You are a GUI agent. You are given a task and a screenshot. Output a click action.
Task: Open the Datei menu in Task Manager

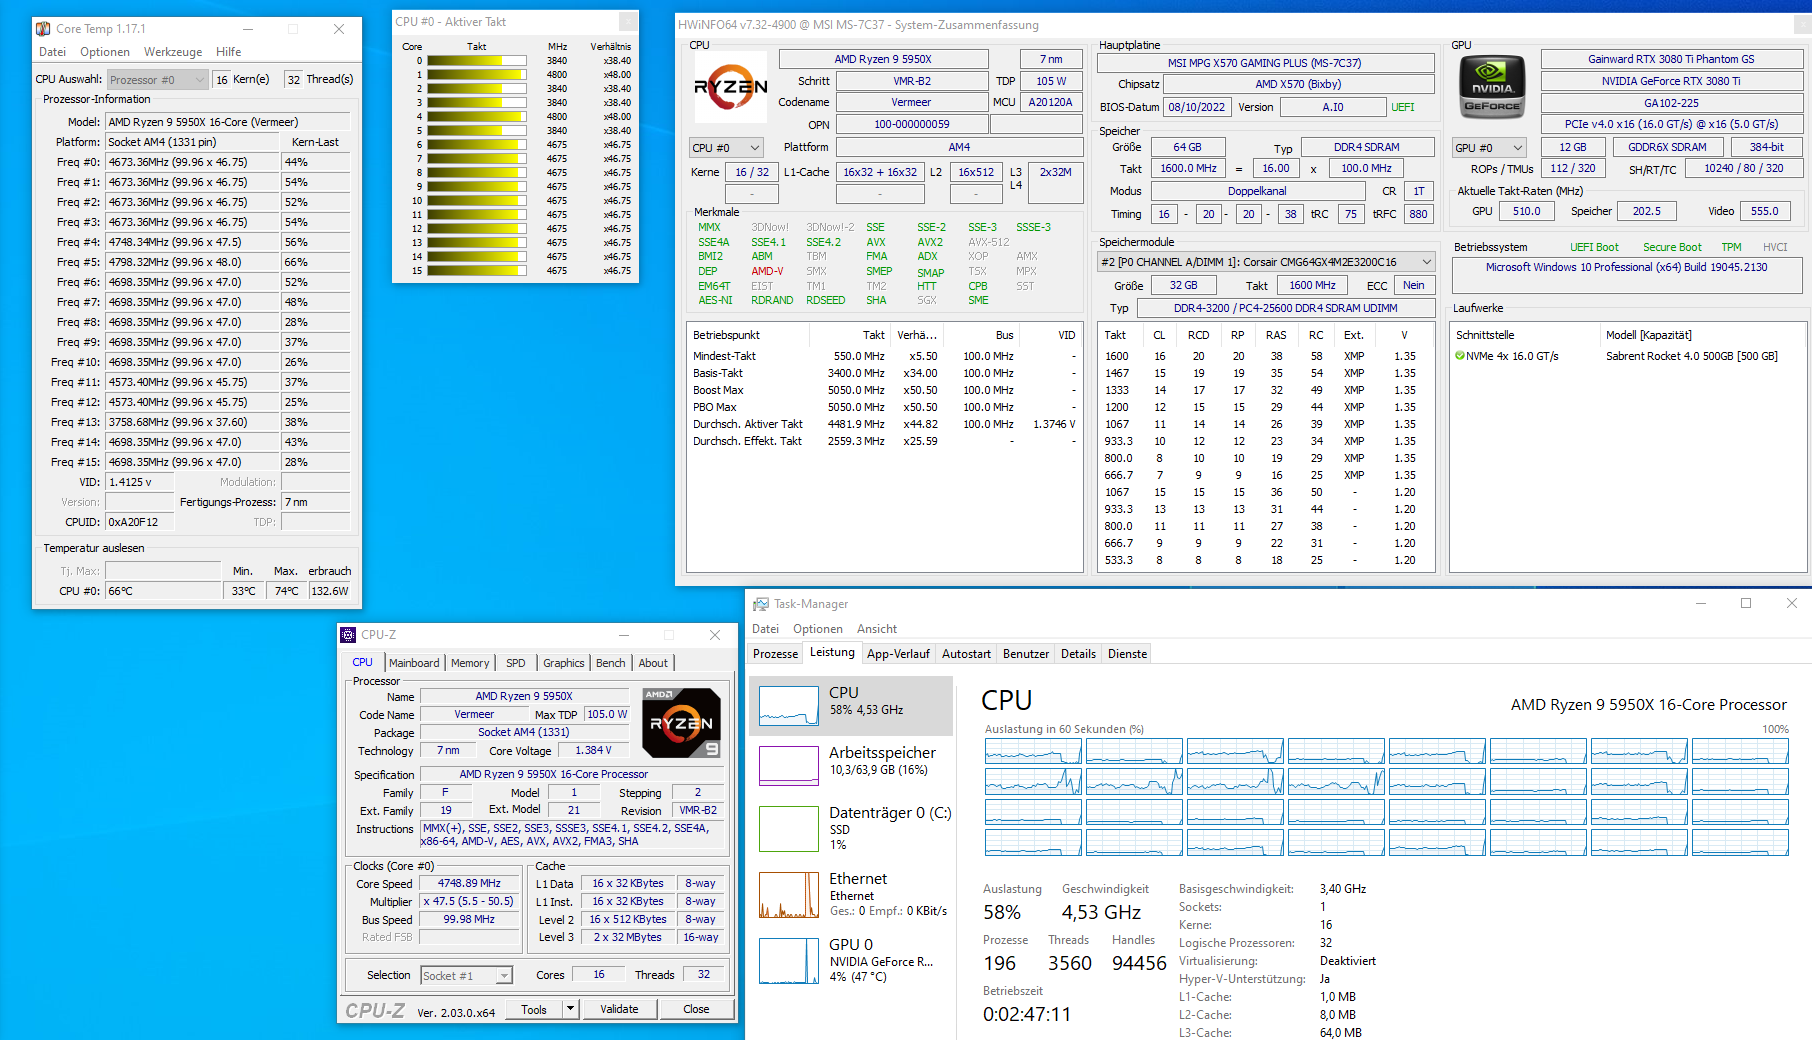point(765,629)
